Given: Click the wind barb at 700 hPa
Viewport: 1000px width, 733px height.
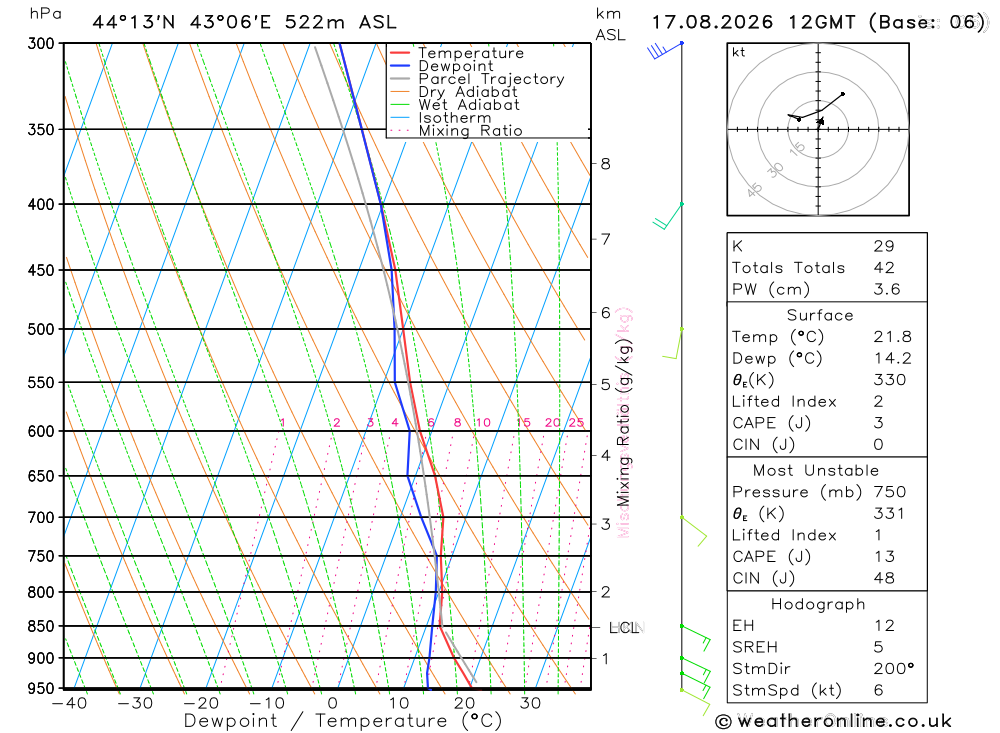Looking at the screenshot, I should (x=694, y=531).
